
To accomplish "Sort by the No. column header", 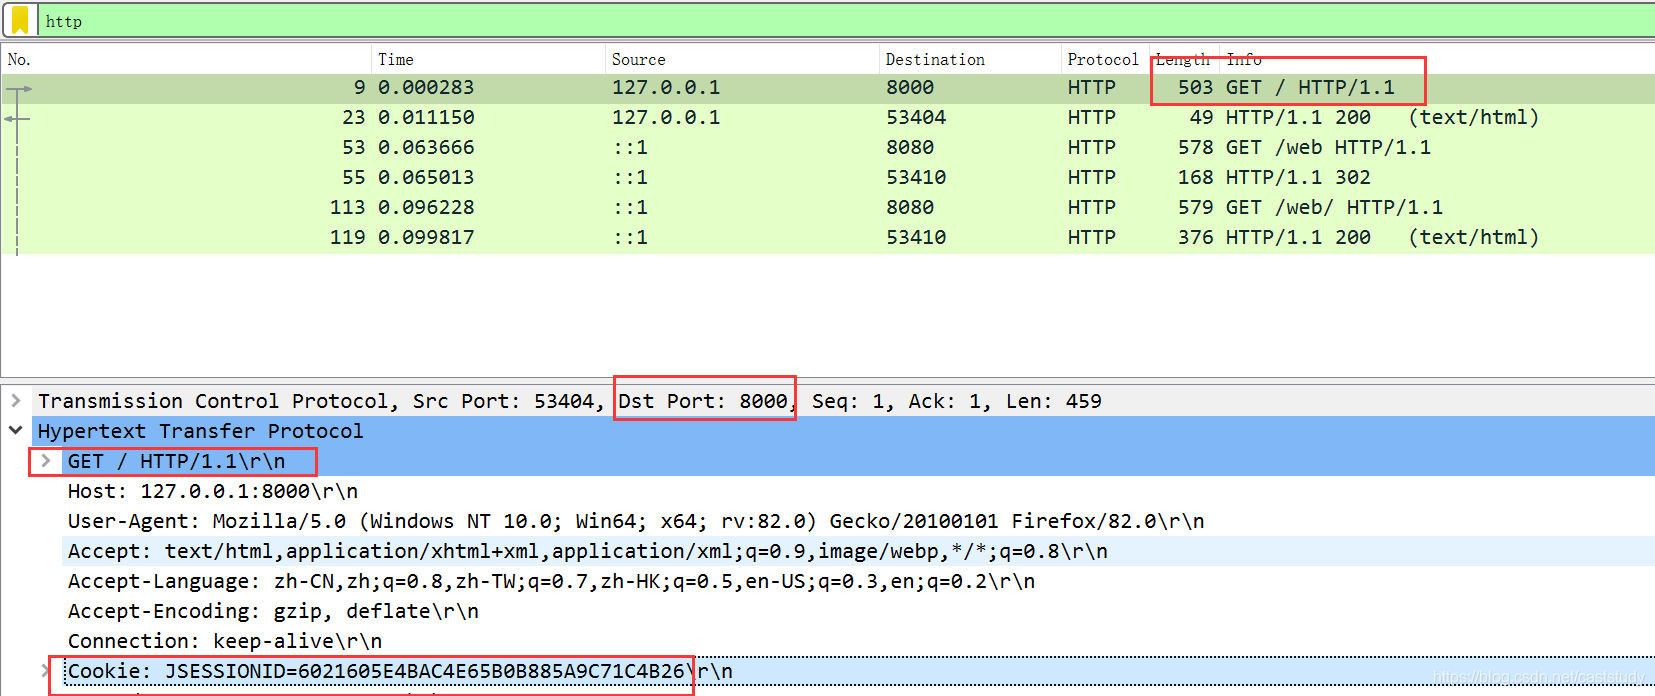I will point(186,59).
